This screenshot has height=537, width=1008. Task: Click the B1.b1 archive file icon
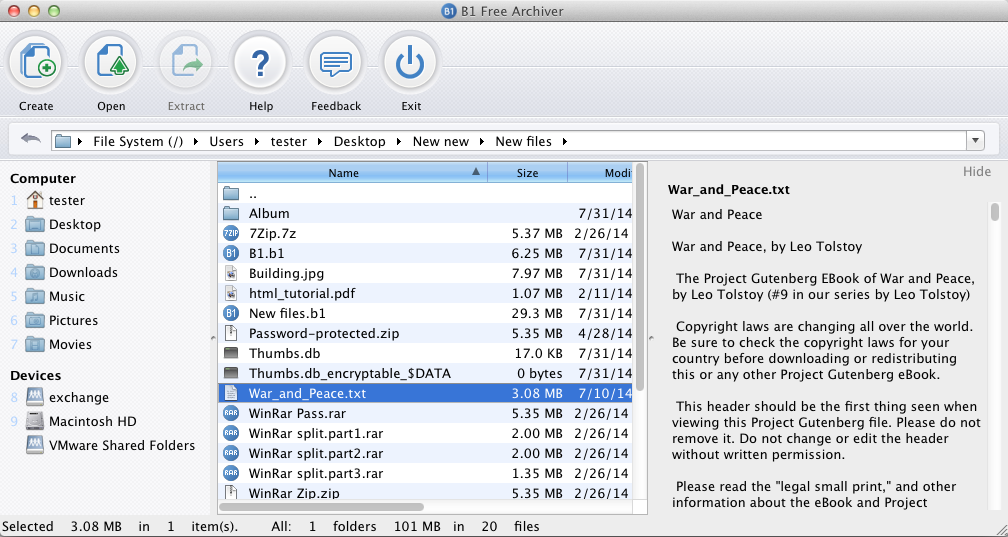click(231, 253)
